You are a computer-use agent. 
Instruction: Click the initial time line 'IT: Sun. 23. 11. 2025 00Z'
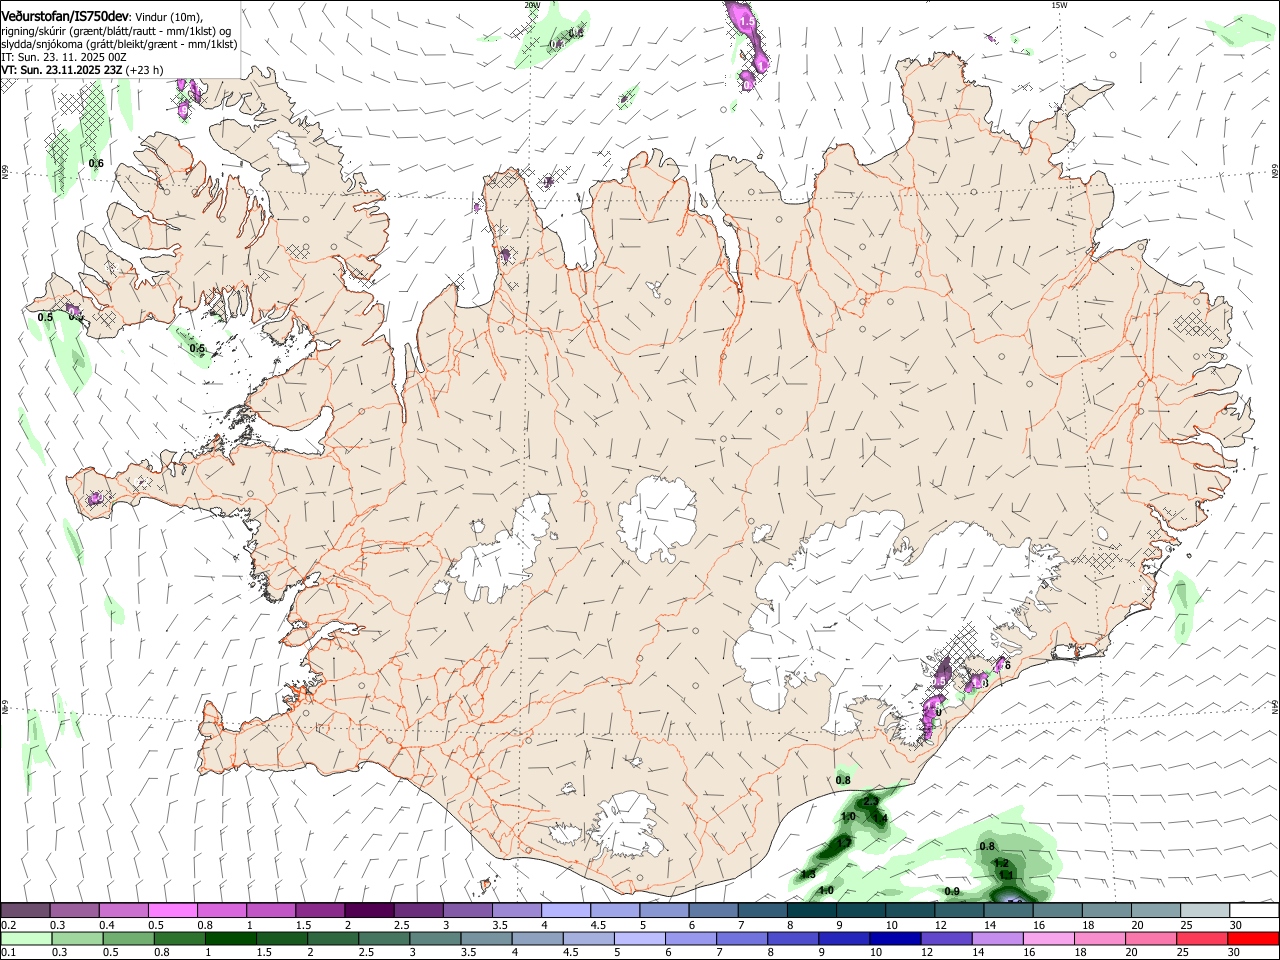tap(64, 57)
